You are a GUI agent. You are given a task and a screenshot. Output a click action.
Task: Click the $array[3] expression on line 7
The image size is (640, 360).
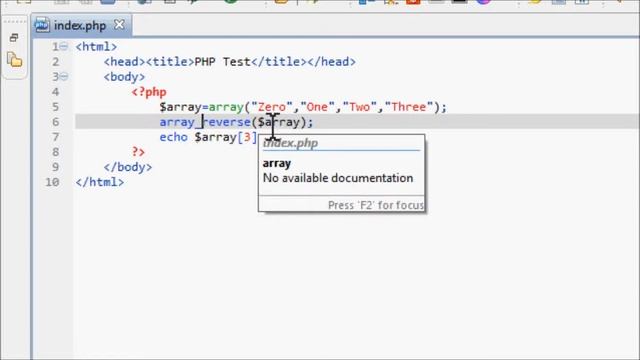coord(226,137)
